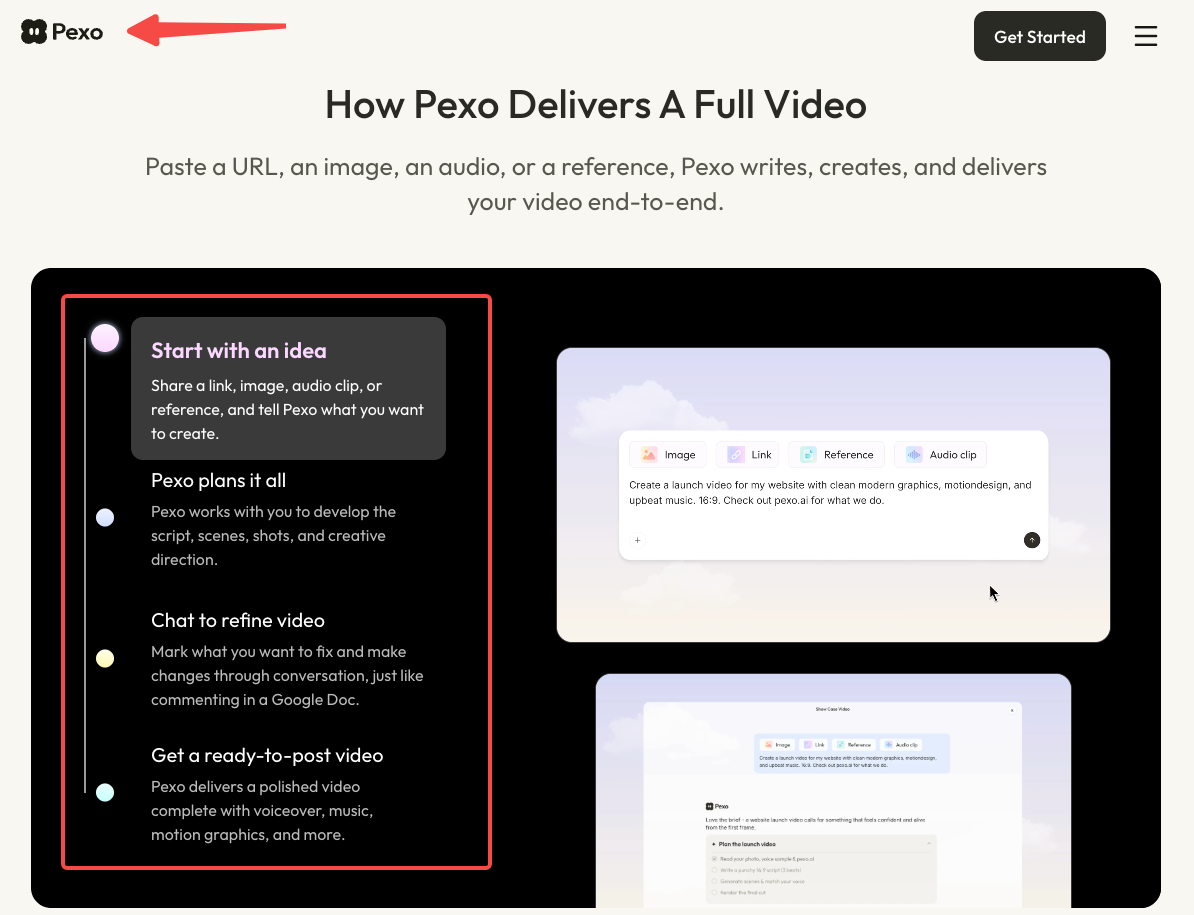Click the pink timeline dot for the first step
Screen dimensions: 1194x915
click(105, 338)
